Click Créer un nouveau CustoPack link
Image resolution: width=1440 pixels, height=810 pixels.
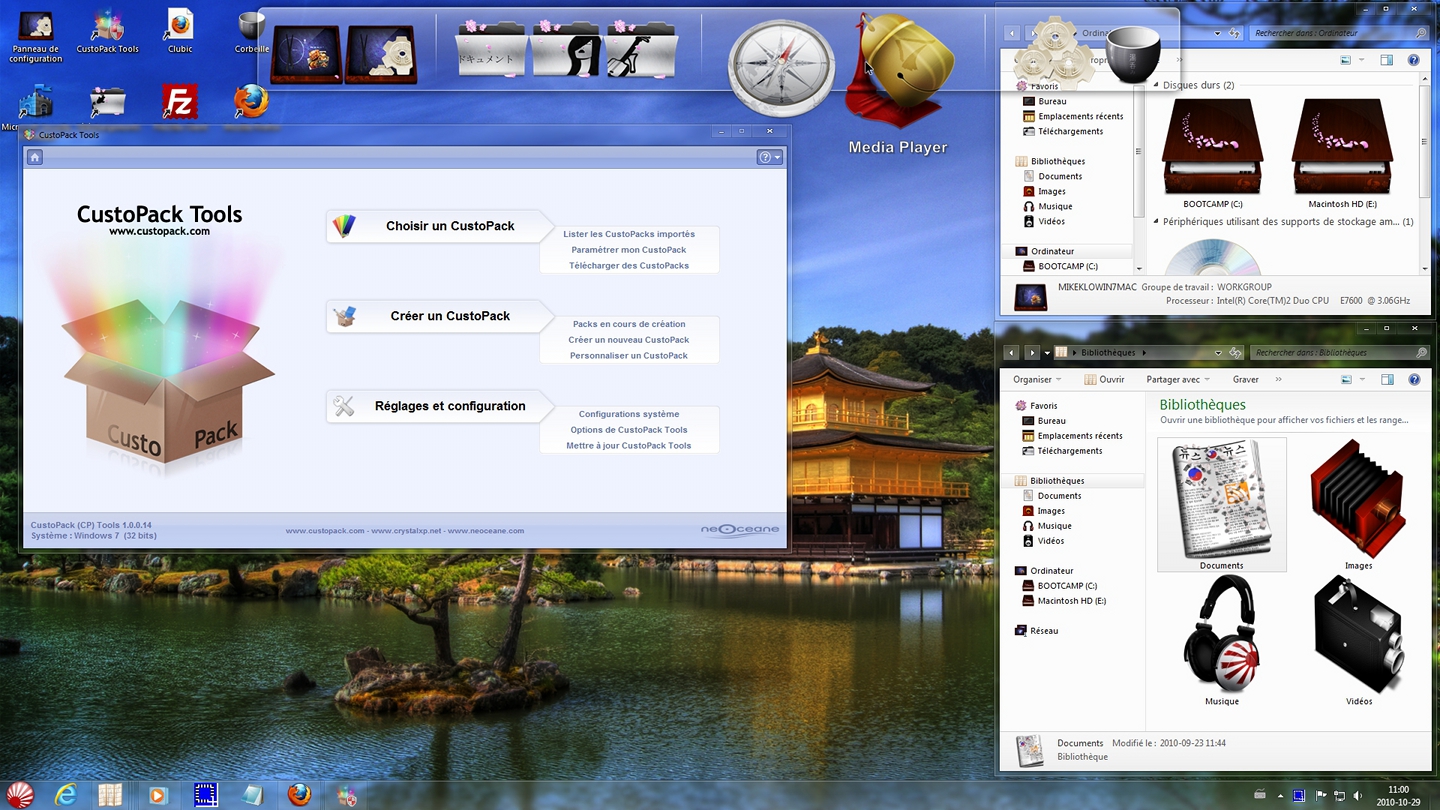pyautogui.click(x=629, y=340)
